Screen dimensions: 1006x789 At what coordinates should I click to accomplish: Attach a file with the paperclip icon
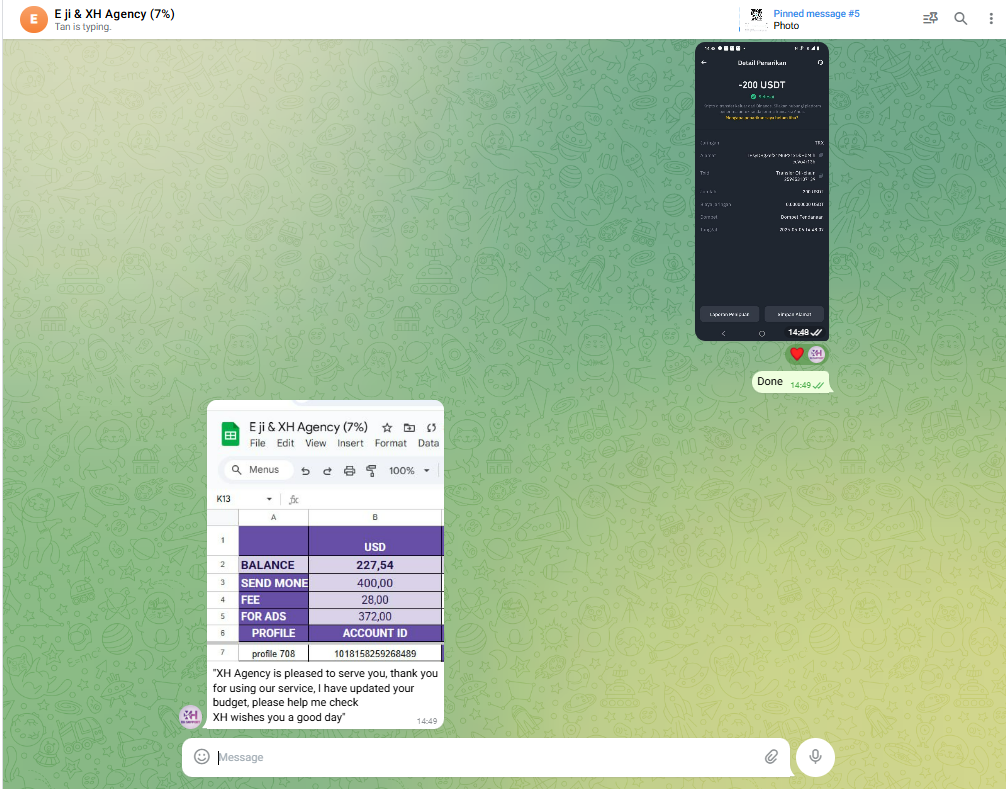coord(771,757)
